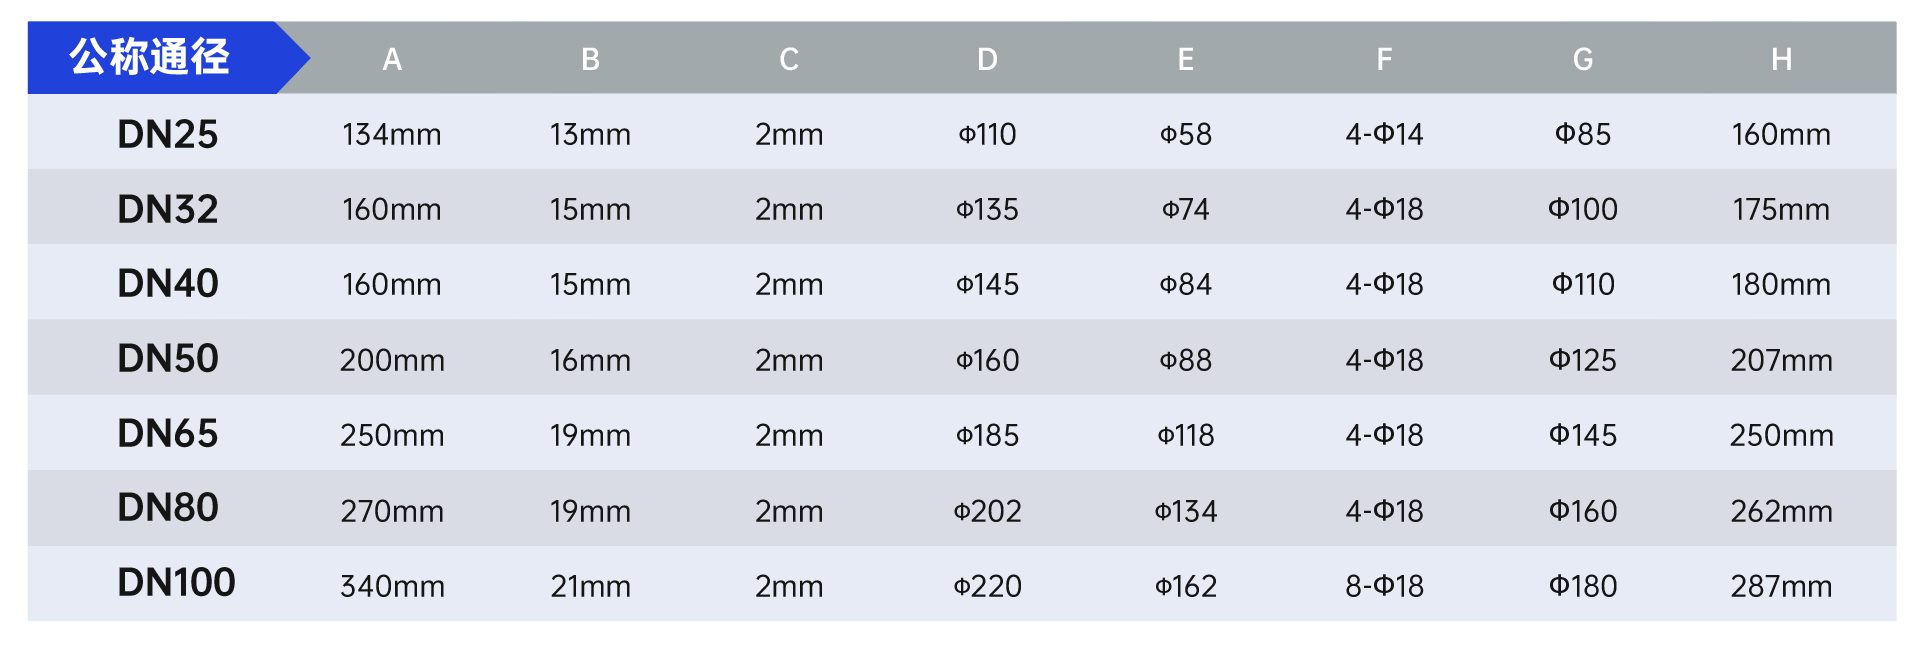
Task: Click the Φ135 cell in DN32 row
Action: (987, 209)
